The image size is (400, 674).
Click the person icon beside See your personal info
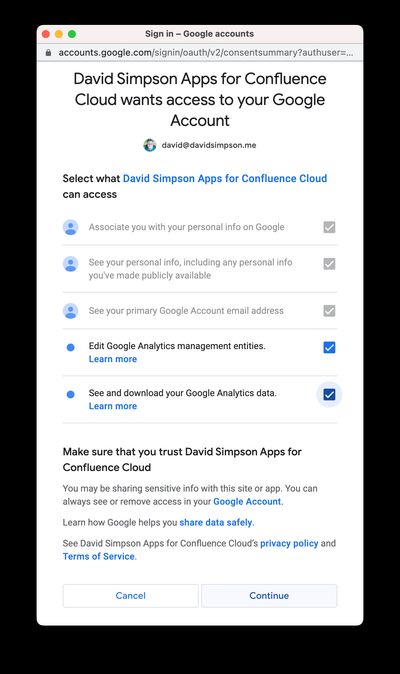pyautogui.click(x=70, y=263)
